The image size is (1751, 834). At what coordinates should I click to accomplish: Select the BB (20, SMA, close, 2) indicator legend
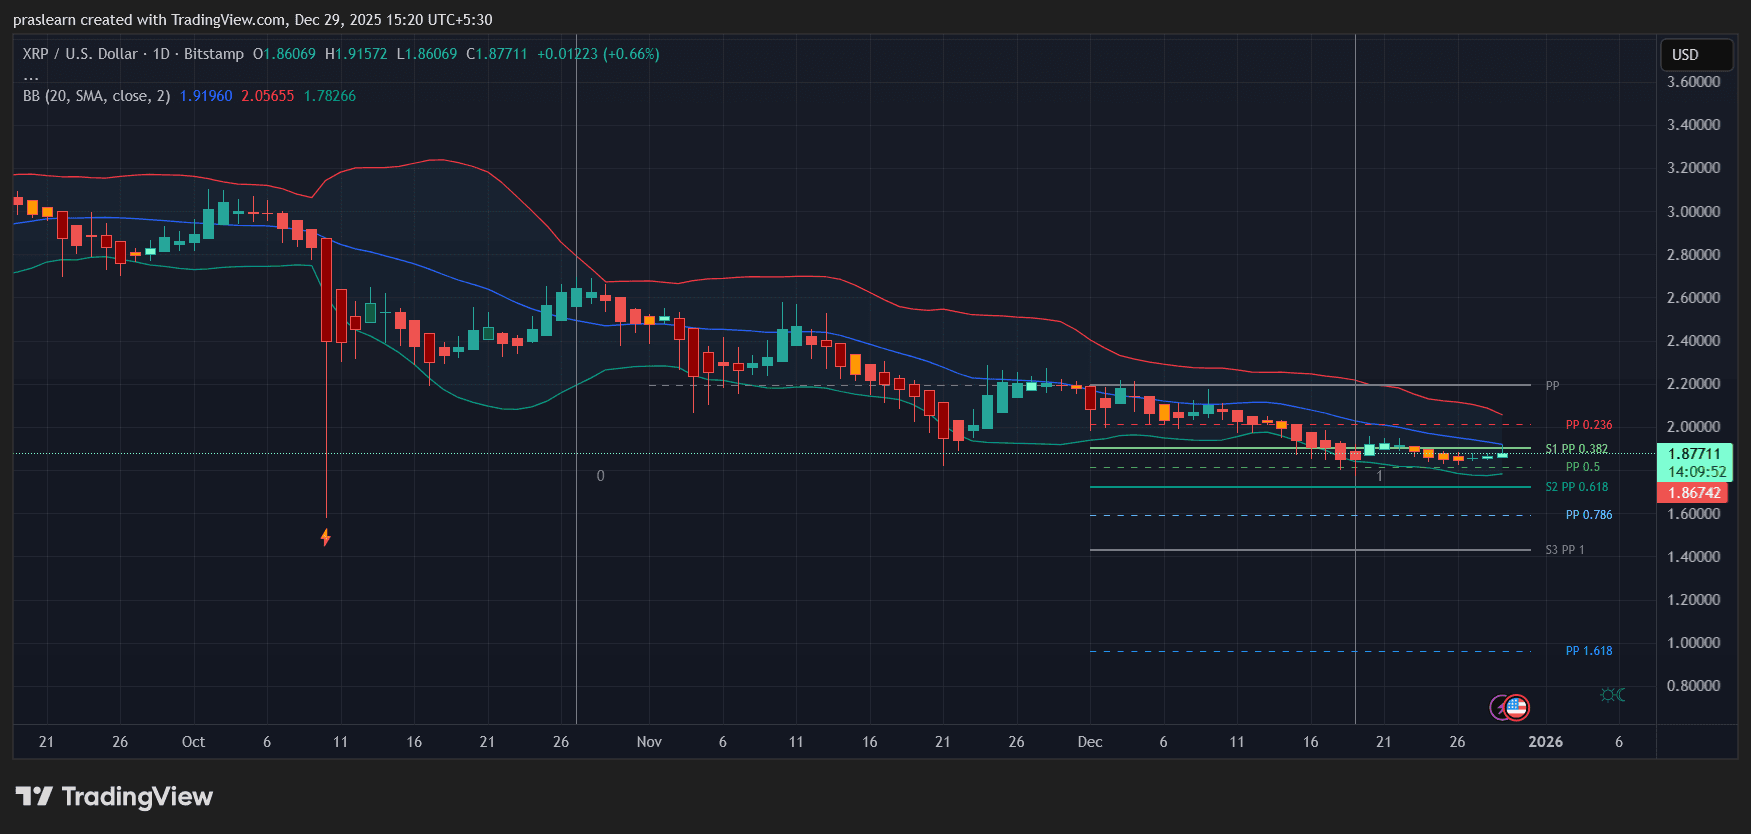96,96
